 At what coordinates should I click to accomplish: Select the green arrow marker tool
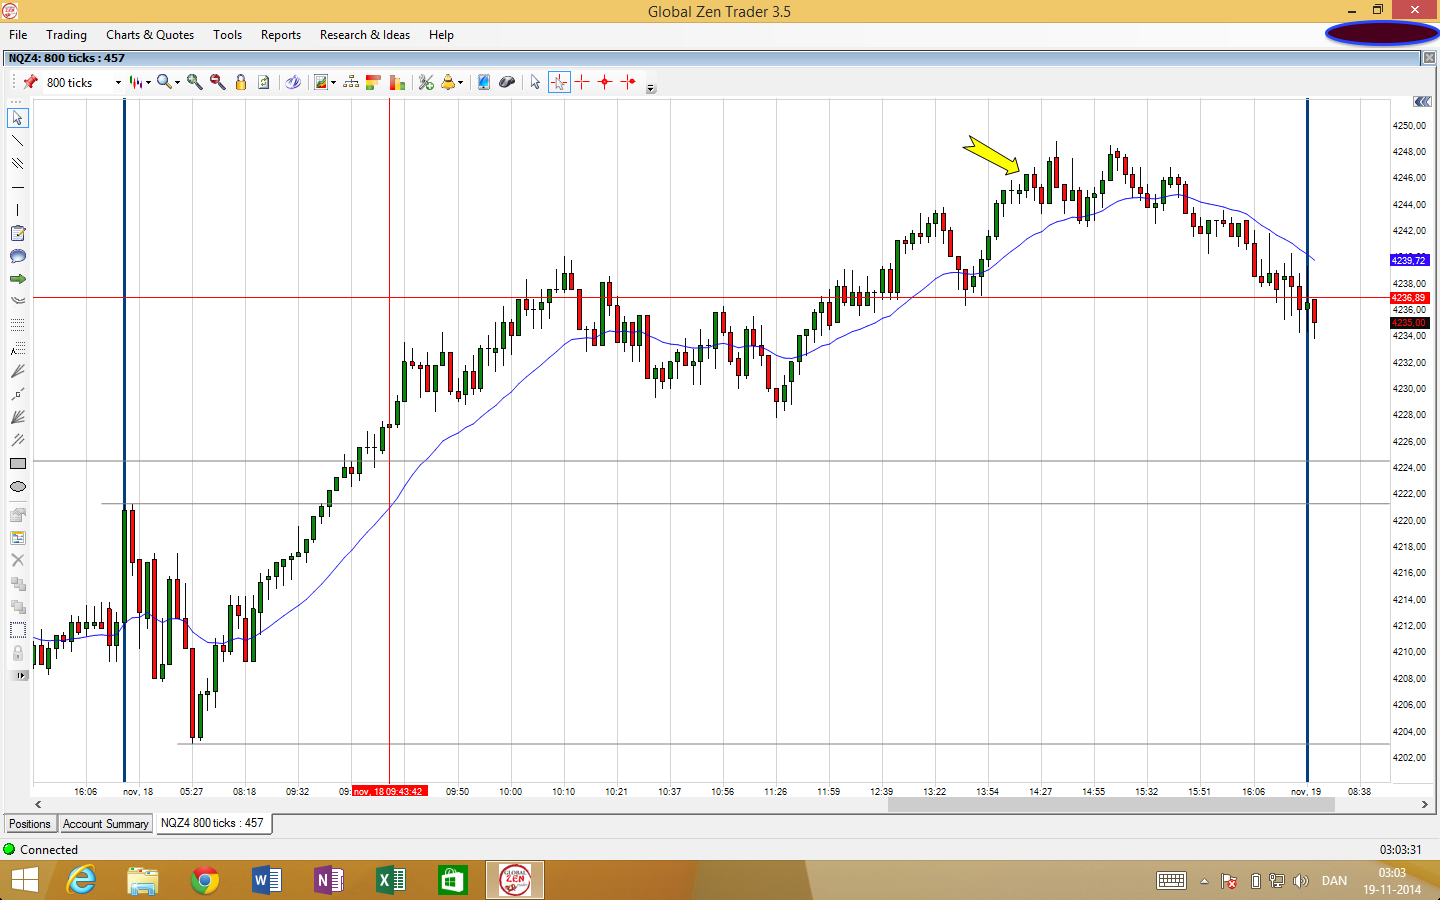[17, 279]
